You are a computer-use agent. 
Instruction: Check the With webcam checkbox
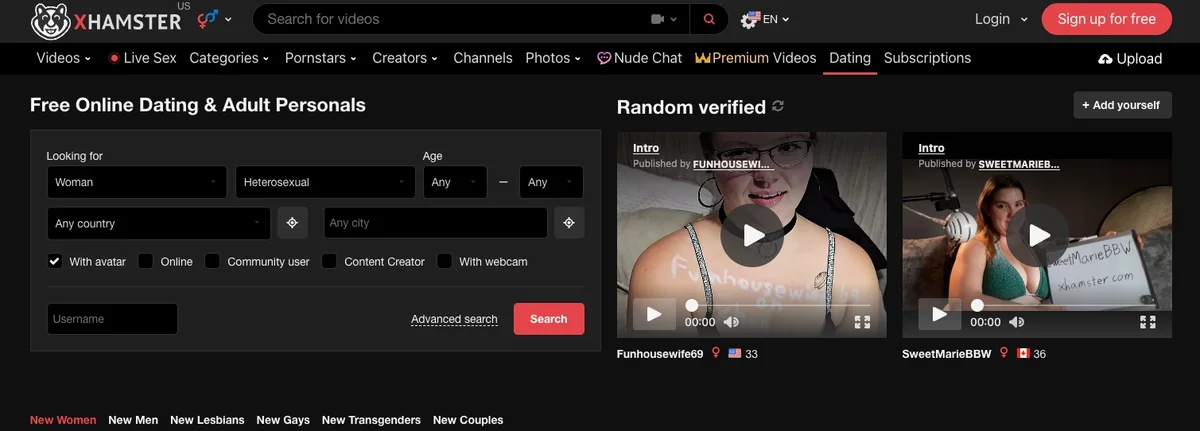[444, 261]
